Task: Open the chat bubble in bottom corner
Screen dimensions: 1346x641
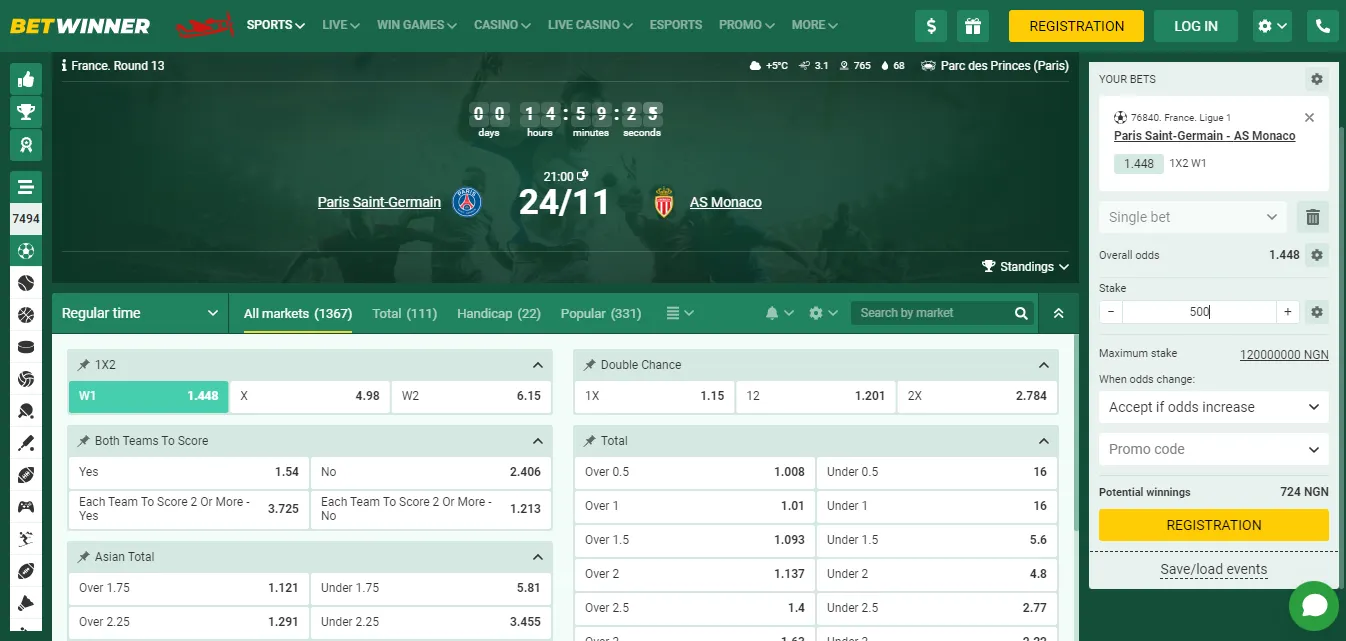Action: (1313, 606)
